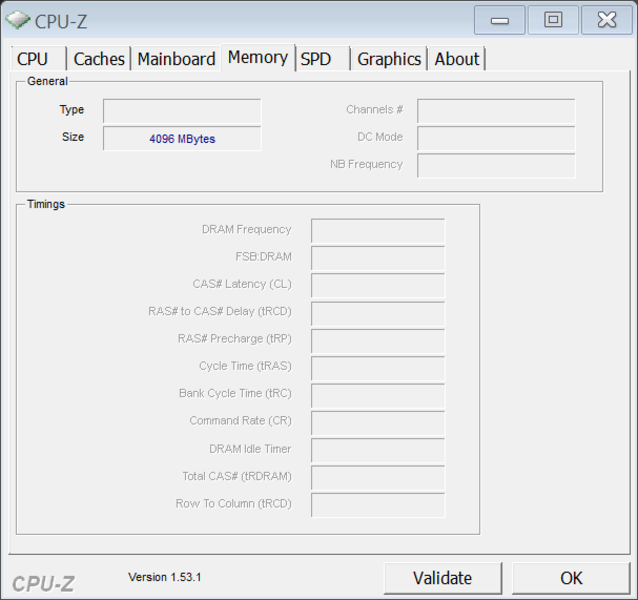Select the Size field showing 4096 MBytes
This screenshot has width=638, height=600.
[x=182, y=138]
